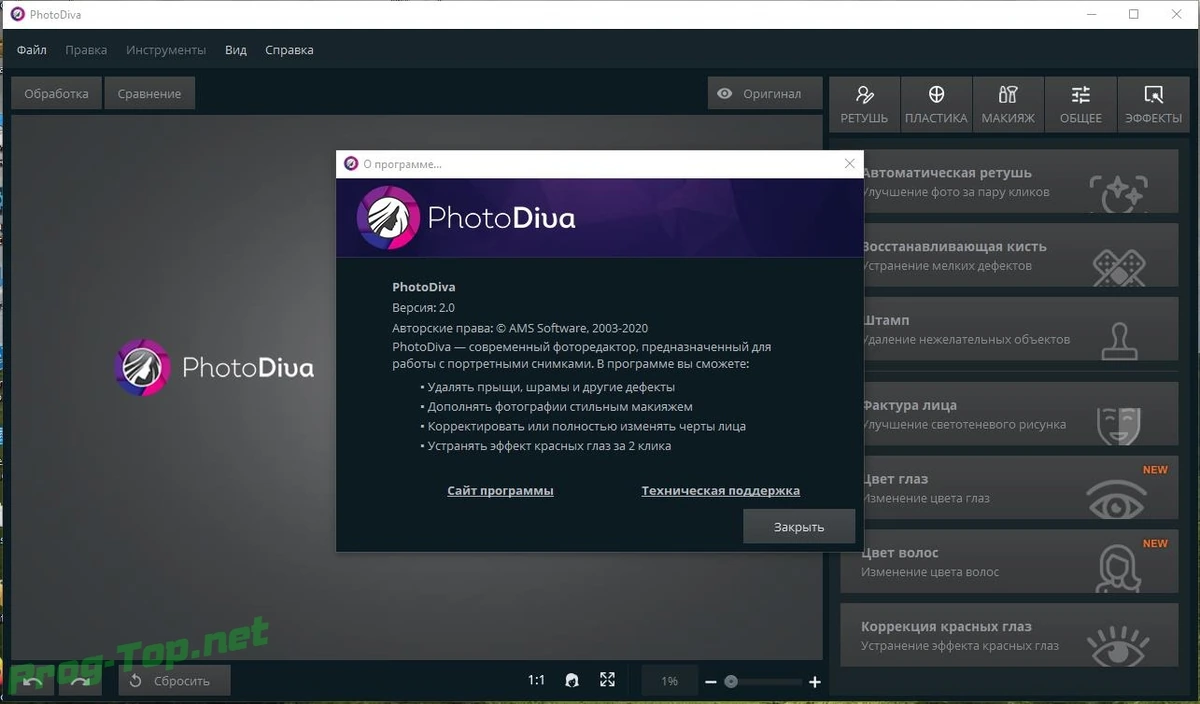Click the 1% zoom value field
Image resolution: width=1200 pixels, height=704 pixels.
click(670, 681)
